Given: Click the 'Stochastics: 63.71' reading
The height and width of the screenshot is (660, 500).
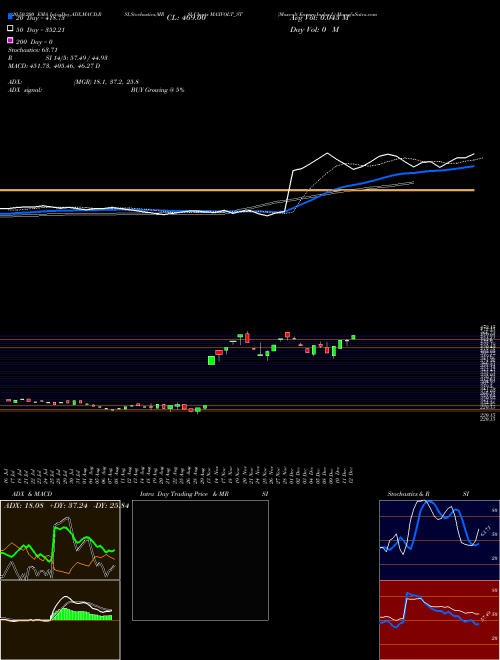Looking at the screenshot, I should click(x=33, y=50).
